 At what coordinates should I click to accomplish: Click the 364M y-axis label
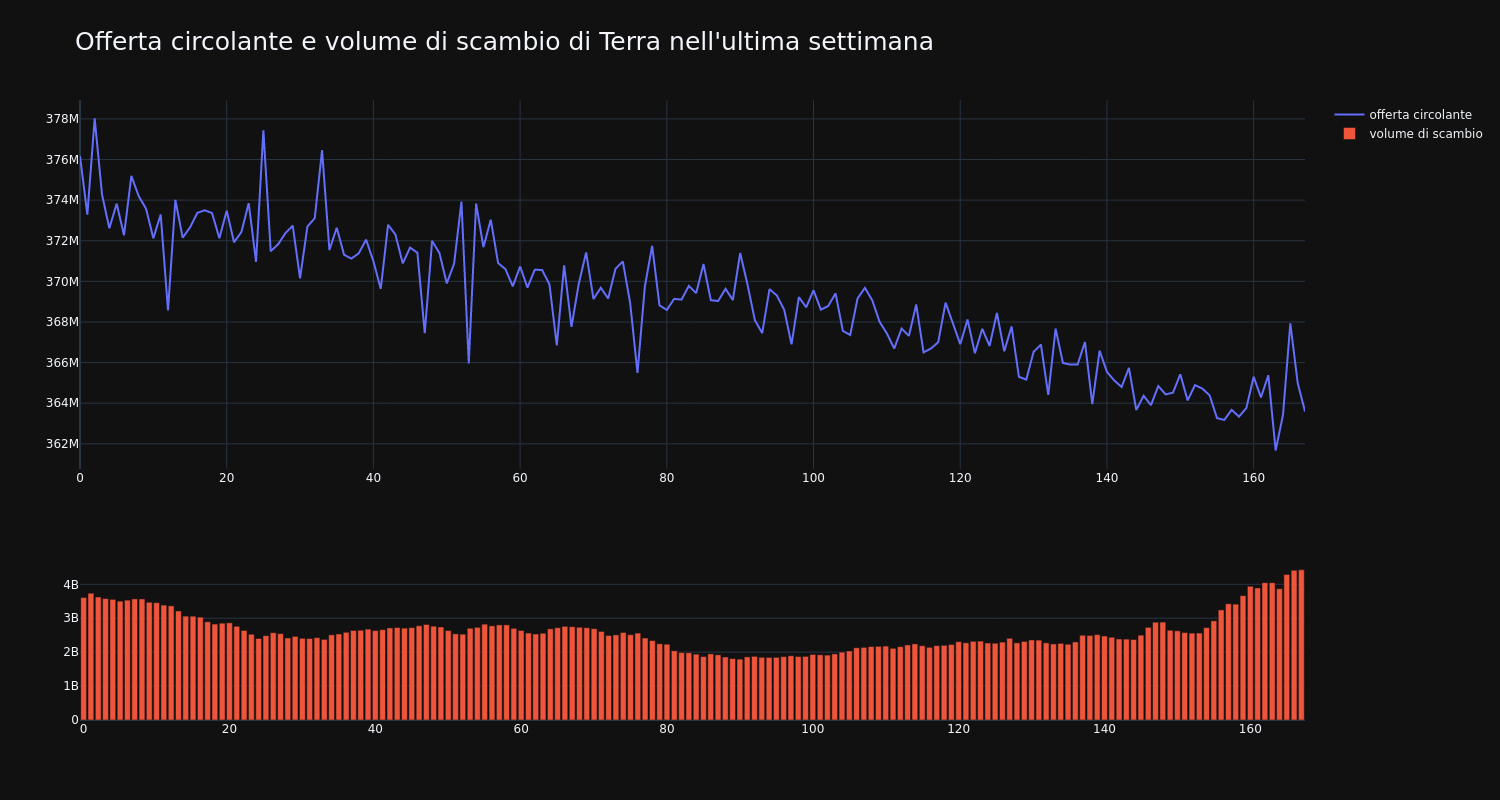click(x=62, y=403)
